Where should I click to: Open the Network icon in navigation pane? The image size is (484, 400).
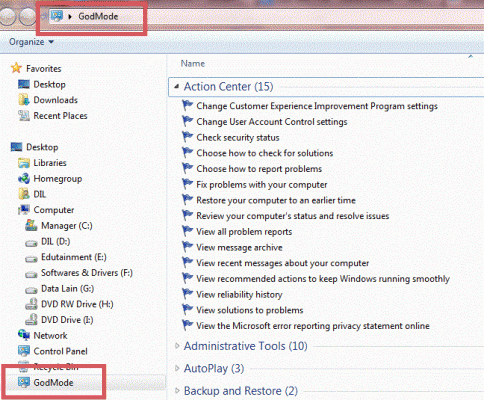click(24, 335)
